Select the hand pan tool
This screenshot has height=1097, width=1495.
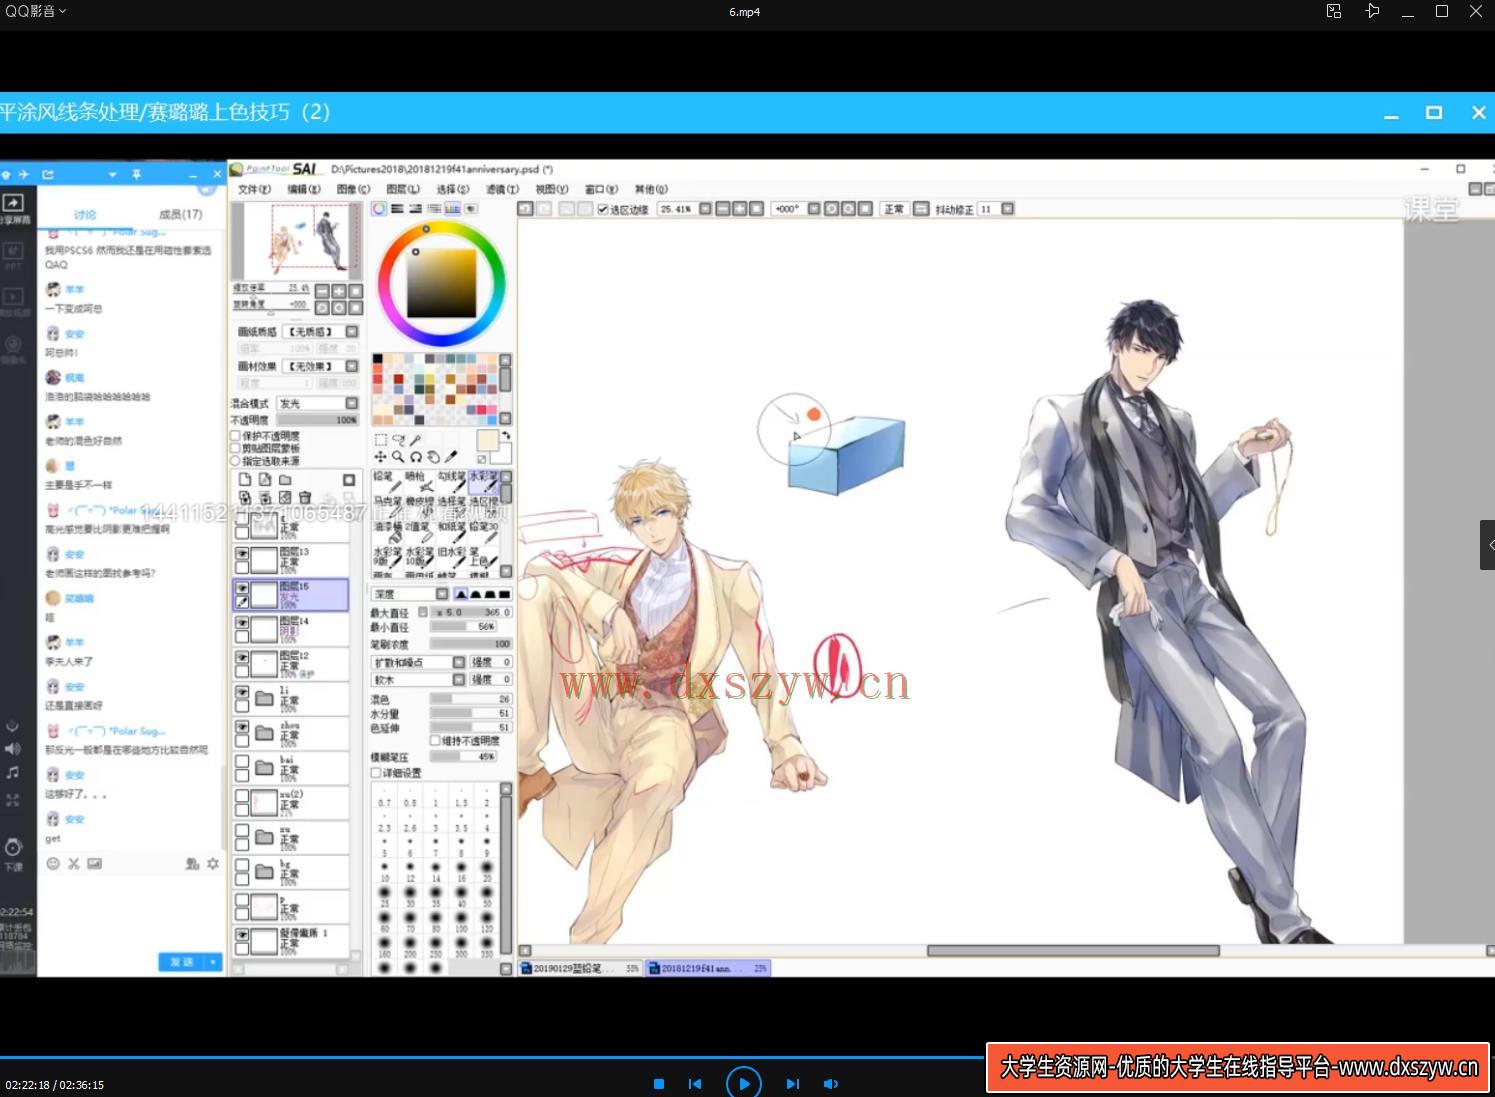tap(433, 457)
